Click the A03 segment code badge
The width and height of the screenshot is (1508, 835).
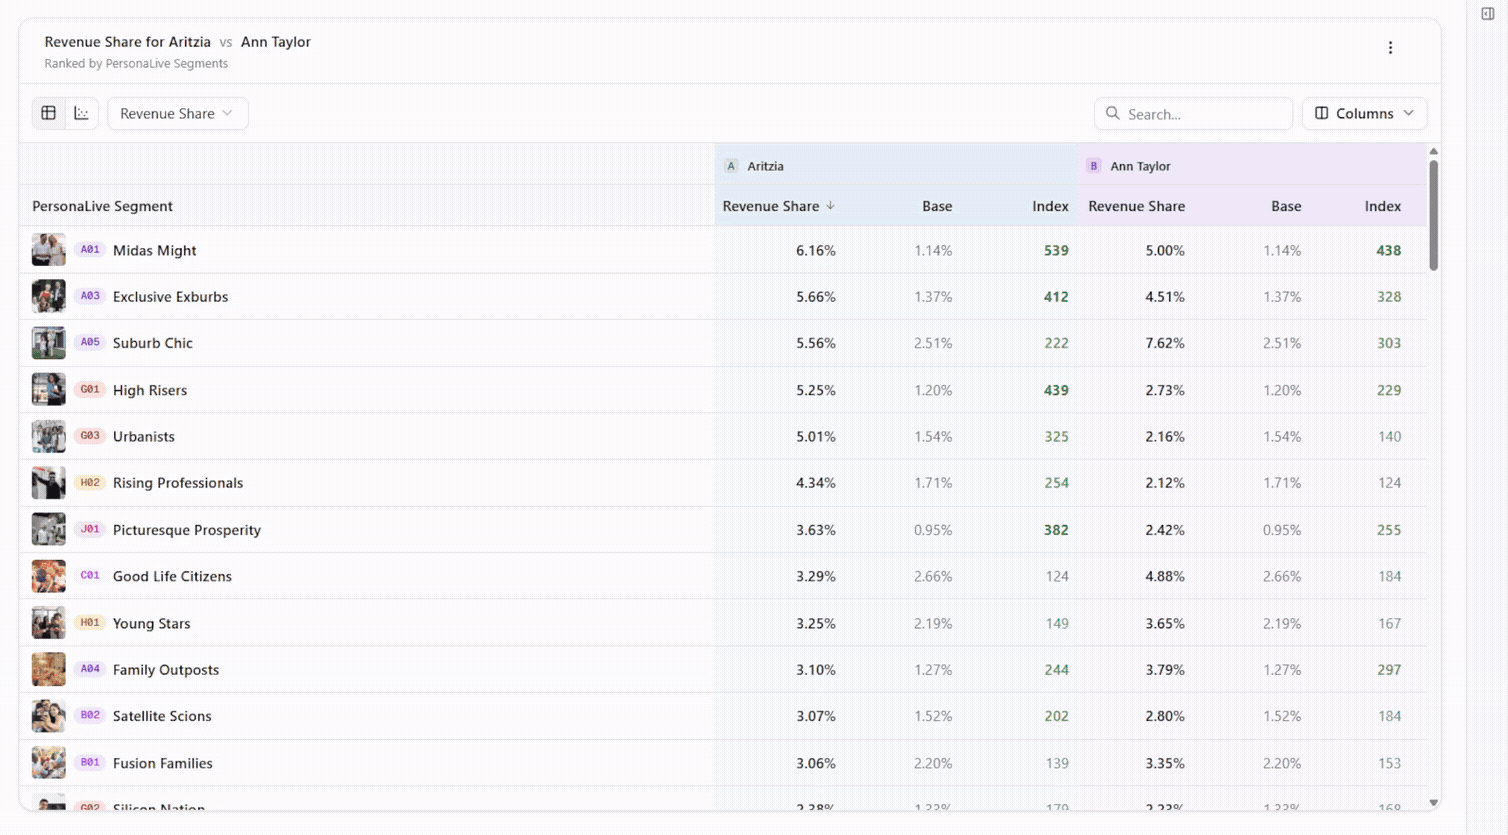point(90,296)
